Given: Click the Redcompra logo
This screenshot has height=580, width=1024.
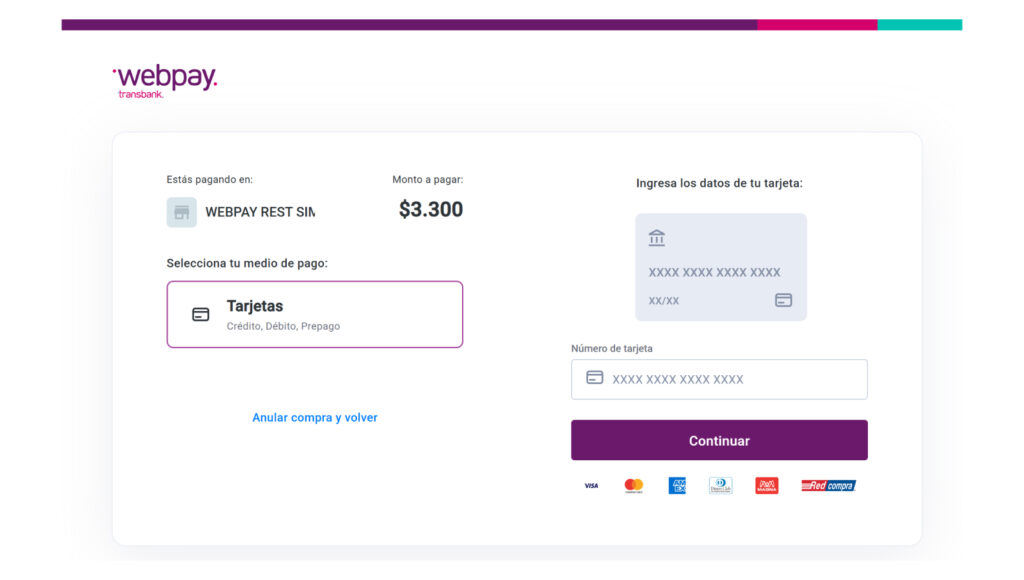Looking at the screenshot, I should [828, 486].
